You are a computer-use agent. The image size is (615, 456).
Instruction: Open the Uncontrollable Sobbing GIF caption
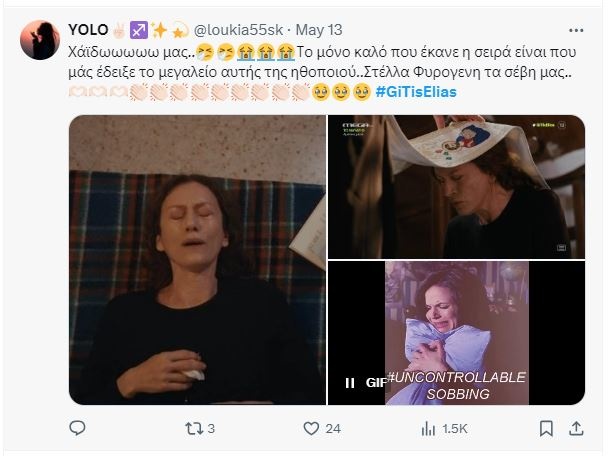click(456, 386)
